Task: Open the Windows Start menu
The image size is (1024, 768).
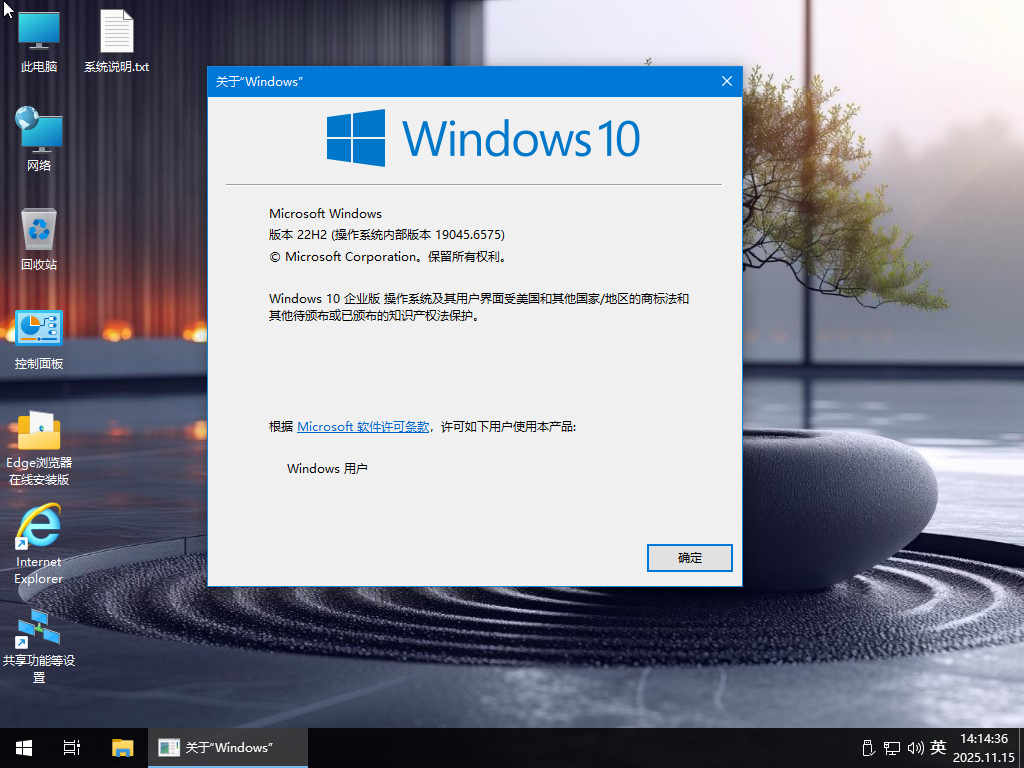Action: click(24, 748)
